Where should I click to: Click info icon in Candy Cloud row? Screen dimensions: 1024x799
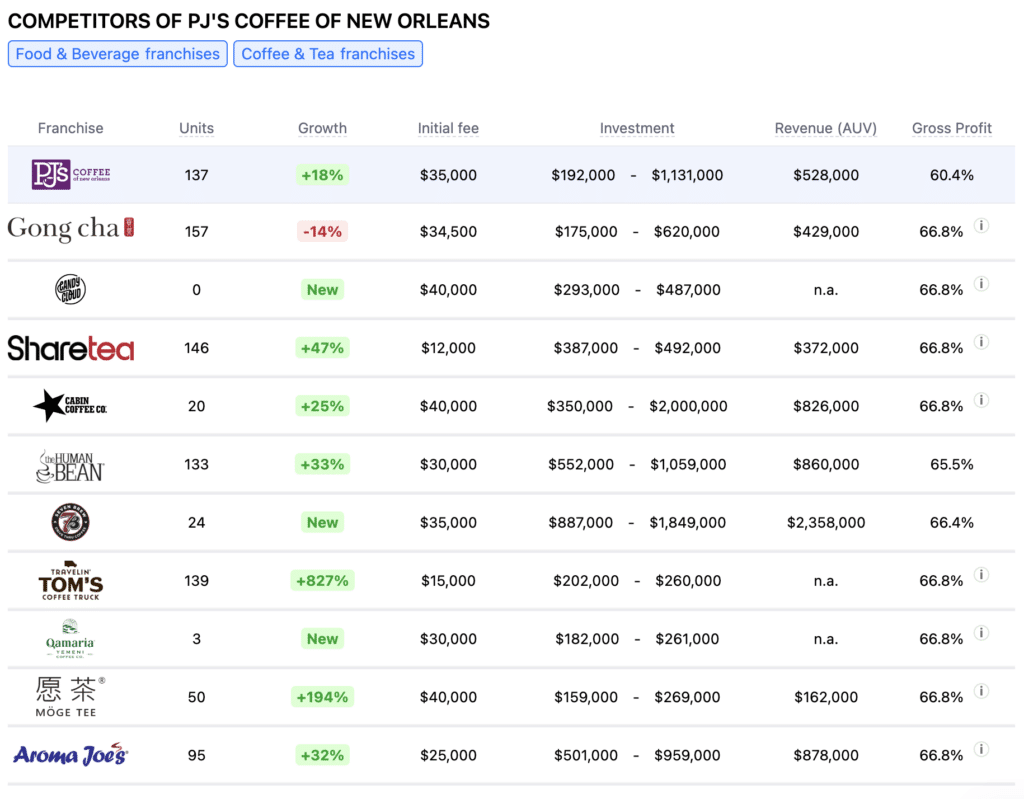(x=981, y=284)
